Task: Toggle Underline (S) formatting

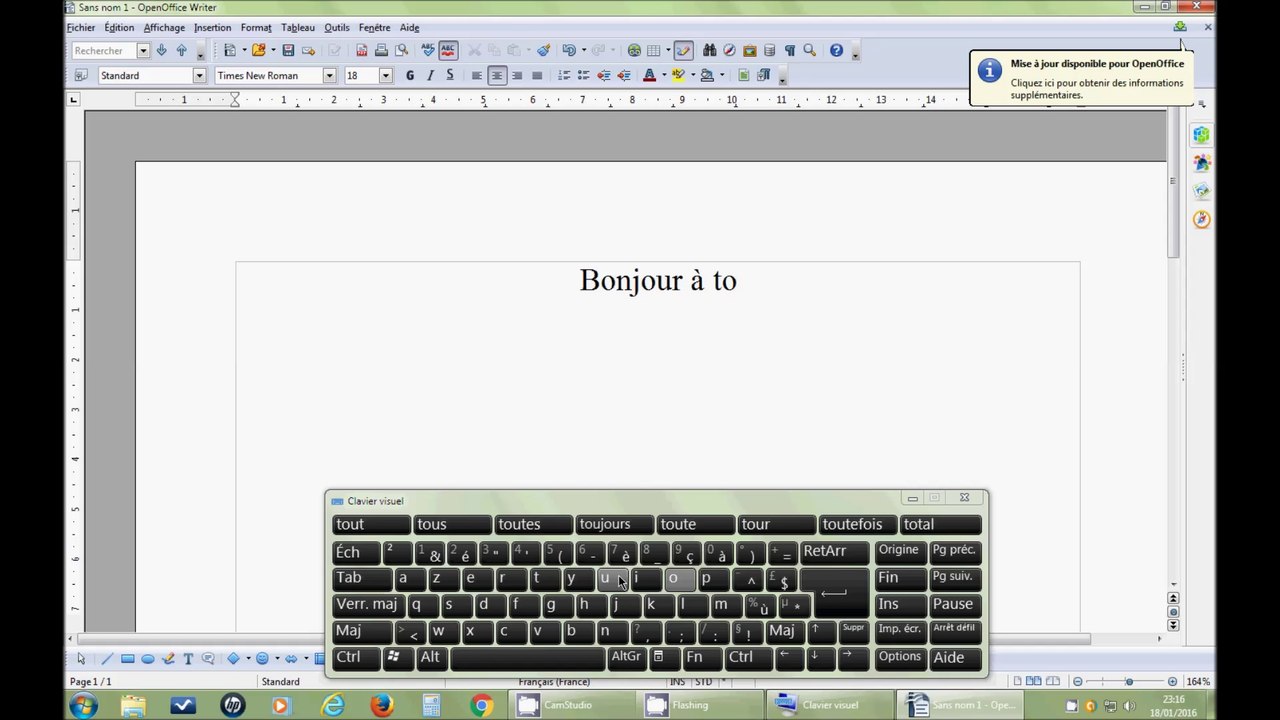Action: (450, 75)
